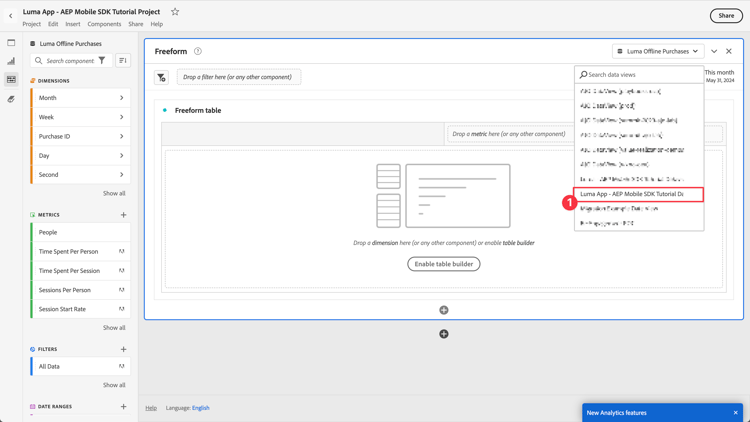Screen dimensions: 750x422
Task: Open the Components icon in left rail
Action: click(x=11, y=79)
